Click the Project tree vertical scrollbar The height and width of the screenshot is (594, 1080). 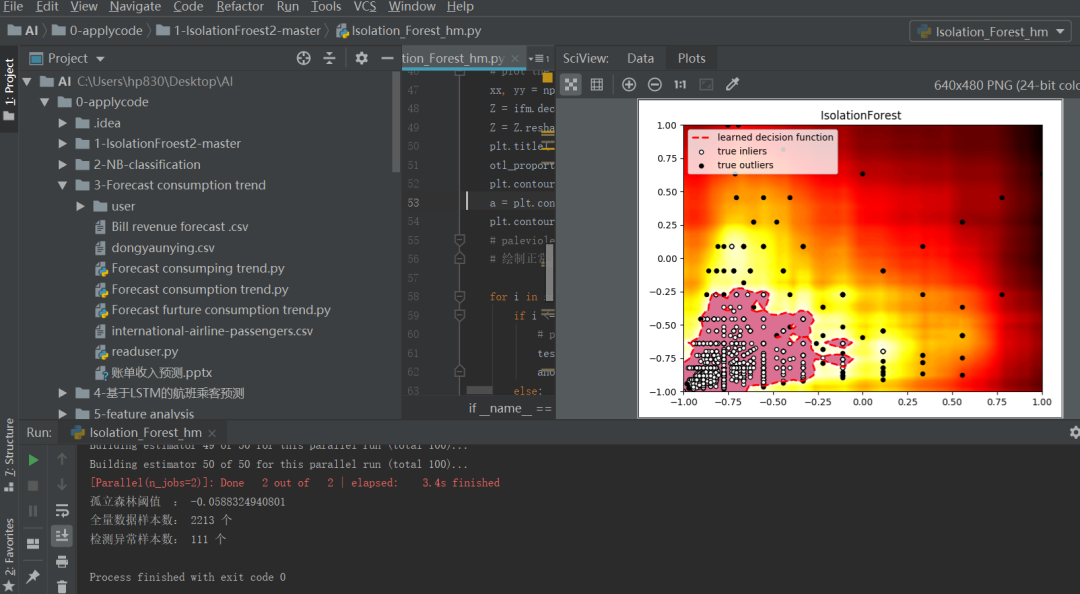point(396,122)
